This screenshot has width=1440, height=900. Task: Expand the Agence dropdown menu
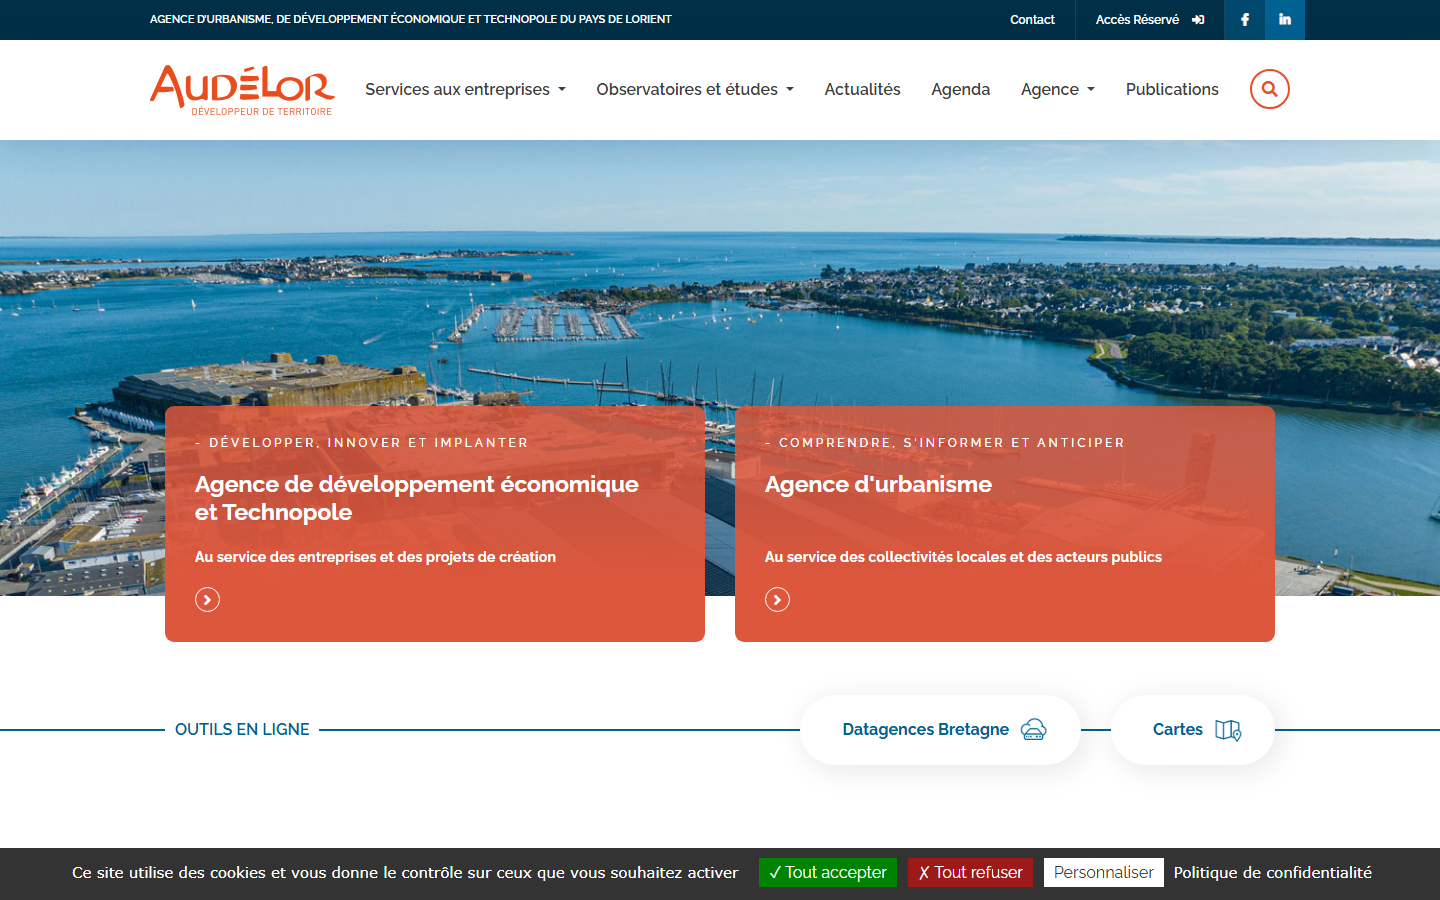(x=1058, y=89)
